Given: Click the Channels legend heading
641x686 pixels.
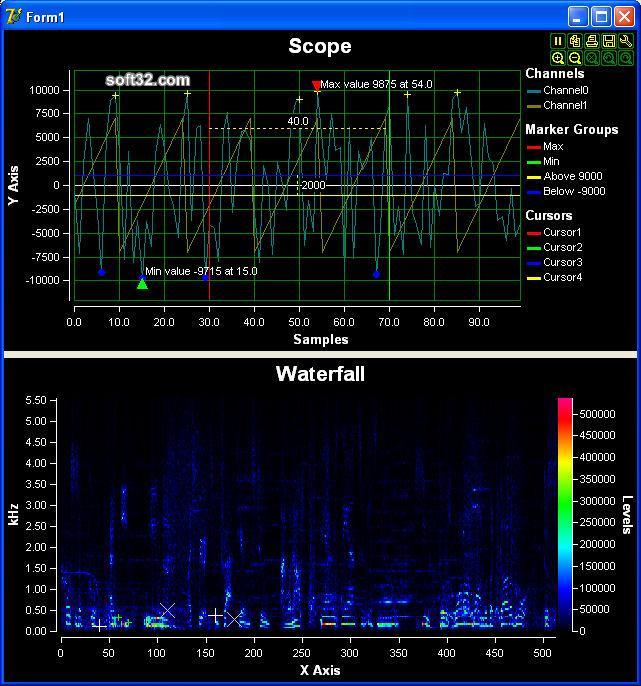Looking at the screenshot, I should [555, 73].
